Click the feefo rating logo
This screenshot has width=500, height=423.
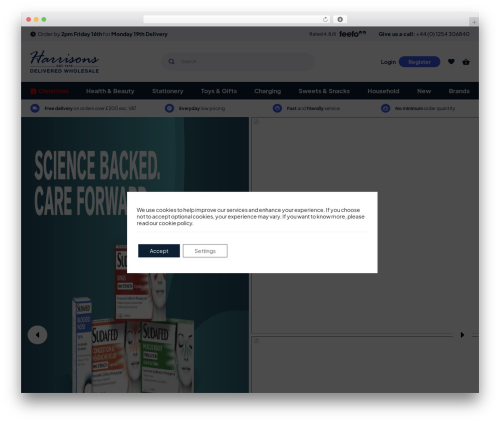pos(352,34)
